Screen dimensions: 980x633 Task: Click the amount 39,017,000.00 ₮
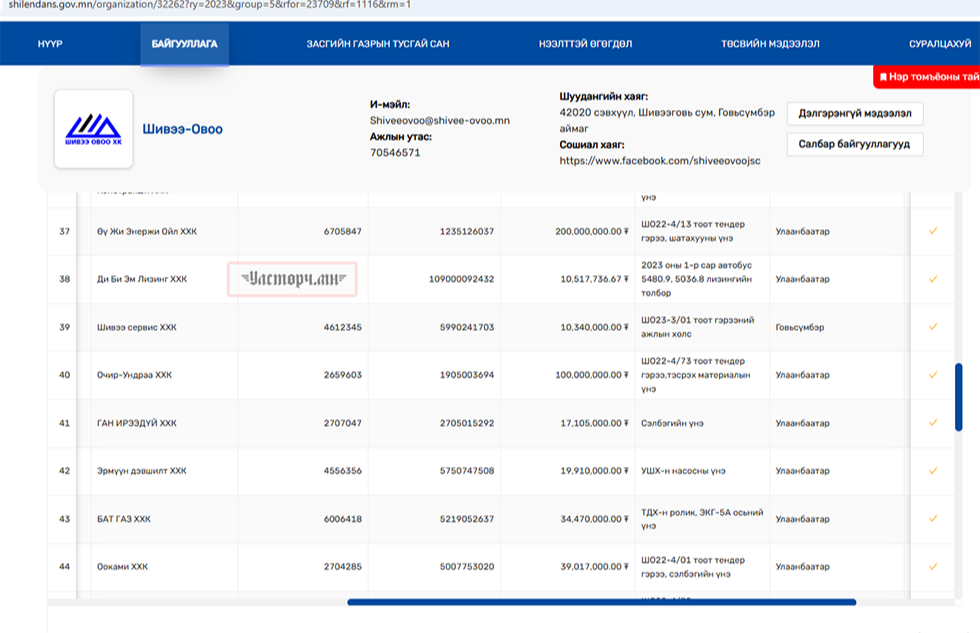[x=594, y=567]
